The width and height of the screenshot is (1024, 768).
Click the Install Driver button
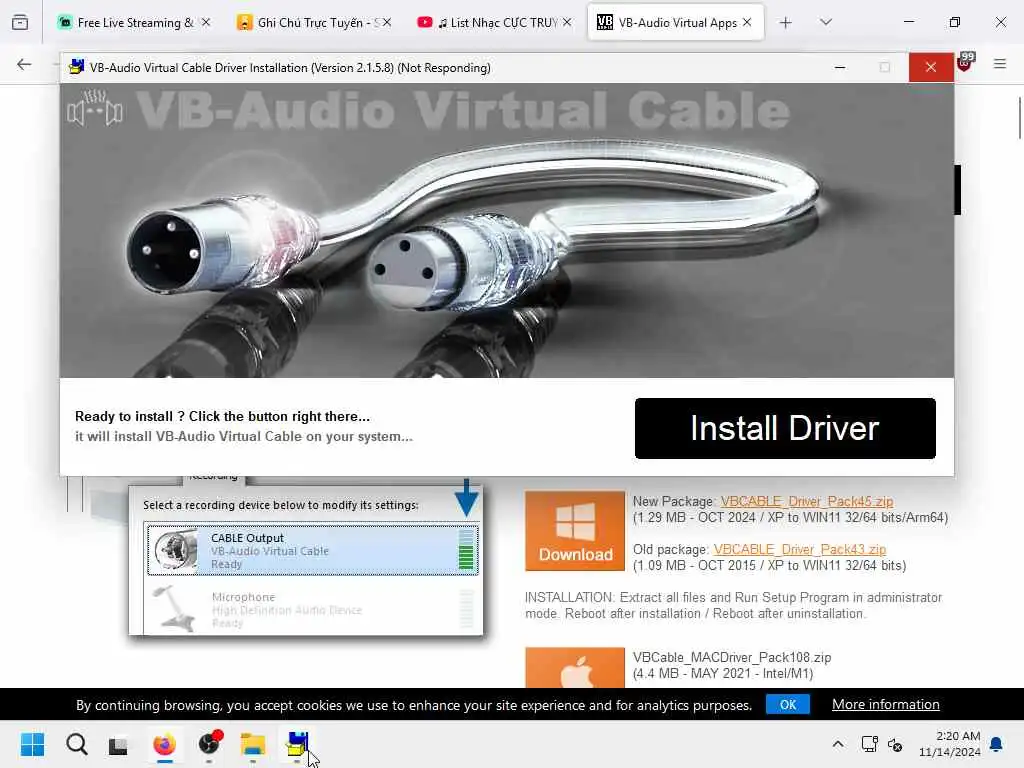[x=785, y=428]
